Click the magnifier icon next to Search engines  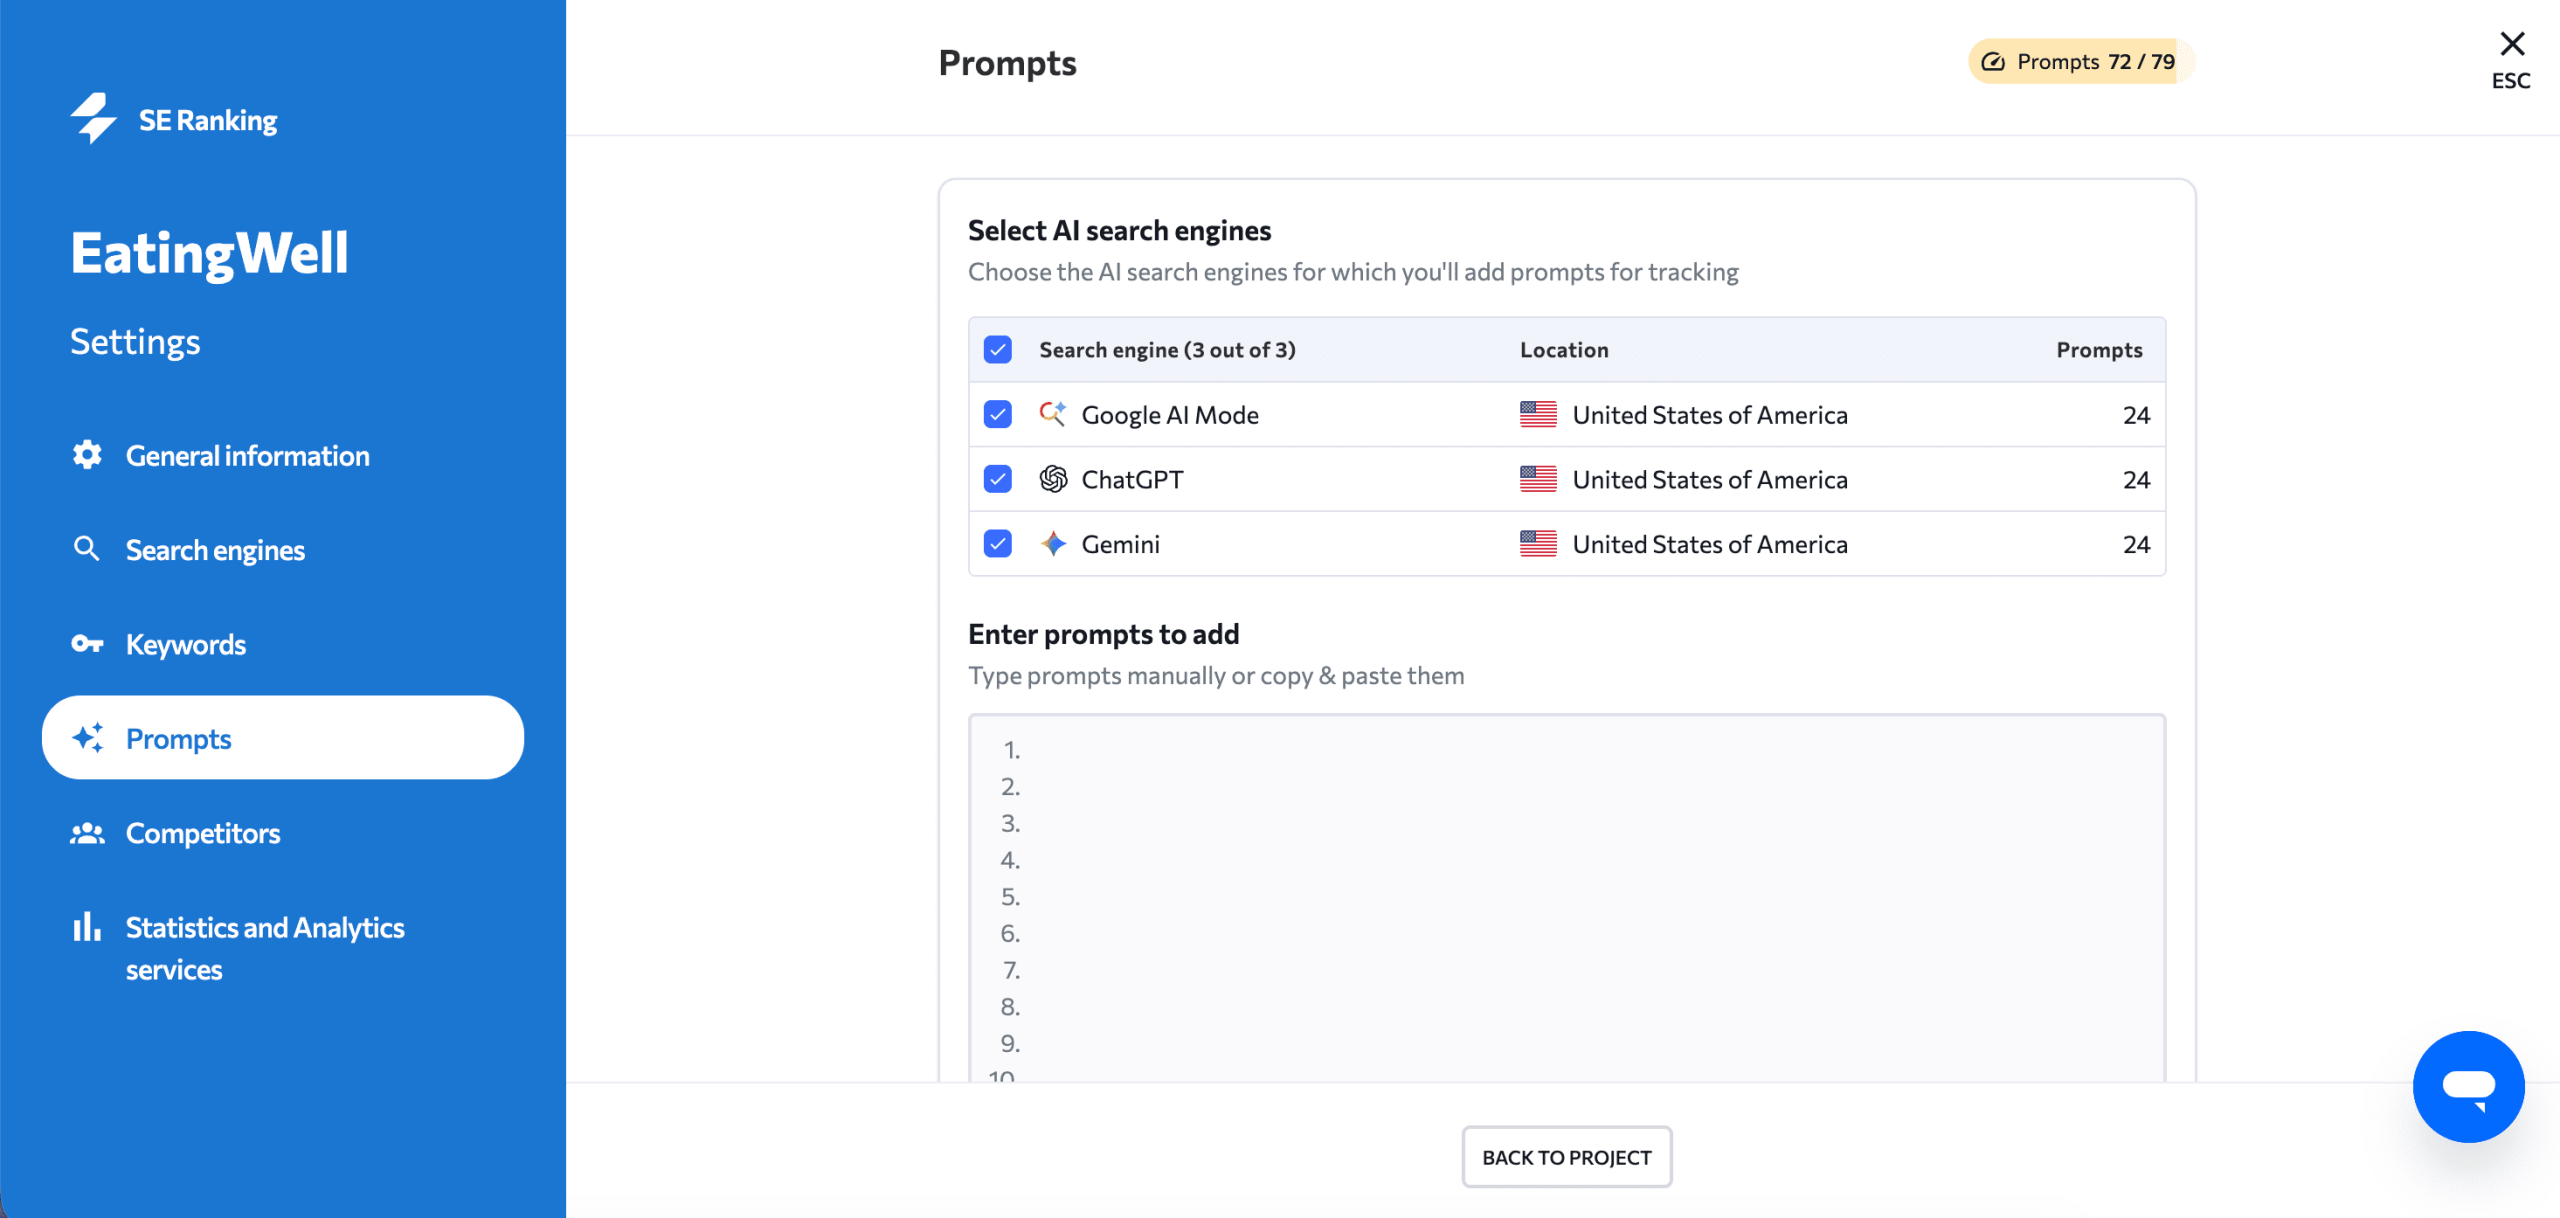point(87,549)
